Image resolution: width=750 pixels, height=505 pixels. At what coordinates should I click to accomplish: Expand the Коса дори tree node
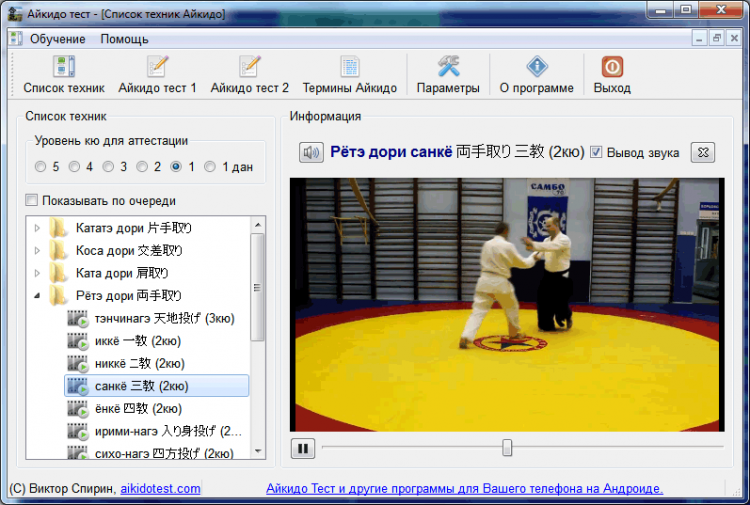click(37, 250)
